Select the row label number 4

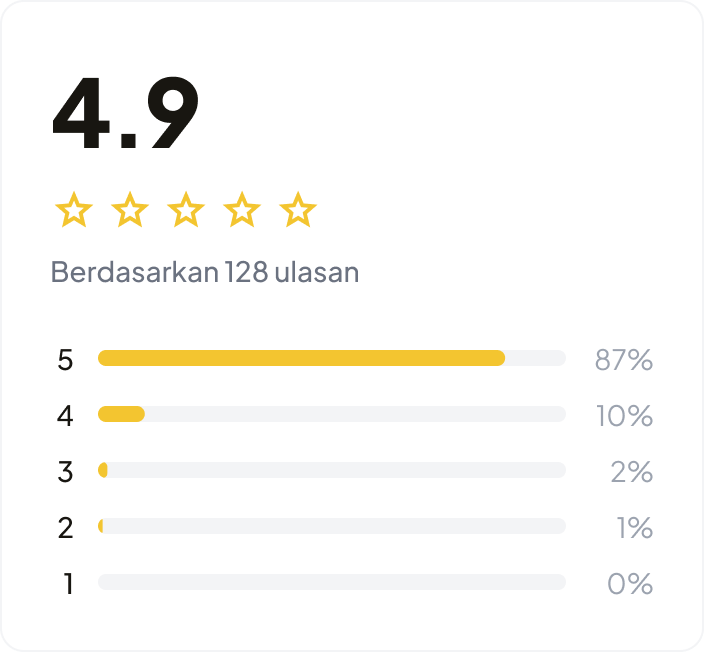pos(66,416)
